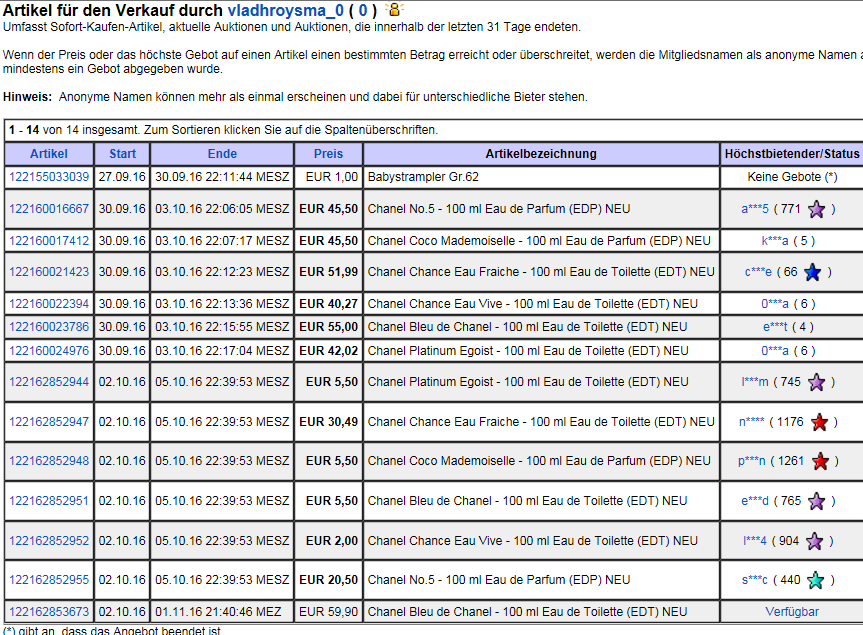Open bidder k***a profile
This screenshot has height=635, width=863.
pyautogui.click(x=775, y=240)
